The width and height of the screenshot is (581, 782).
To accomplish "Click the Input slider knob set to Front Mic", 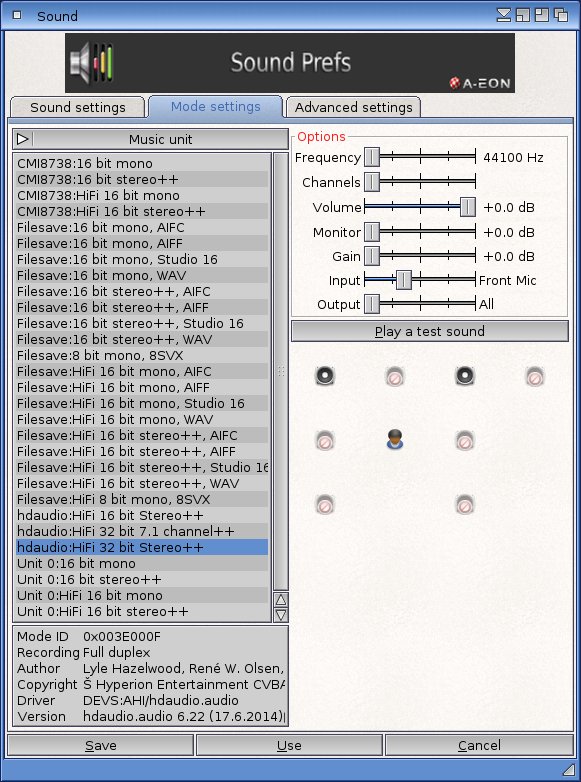I will (404, 280).
